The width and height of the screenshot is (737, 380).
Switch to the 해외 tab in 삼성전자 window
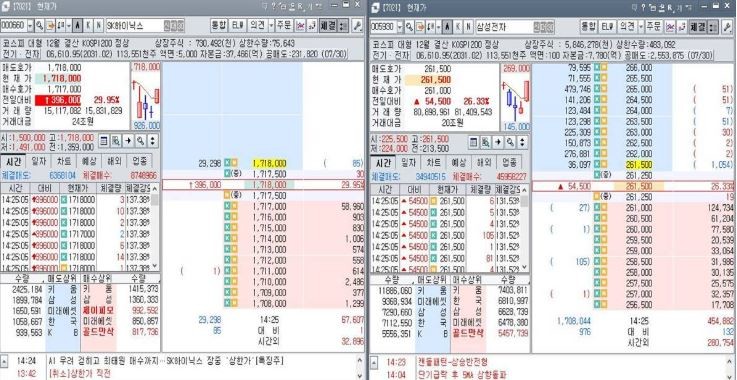point(484,163)
